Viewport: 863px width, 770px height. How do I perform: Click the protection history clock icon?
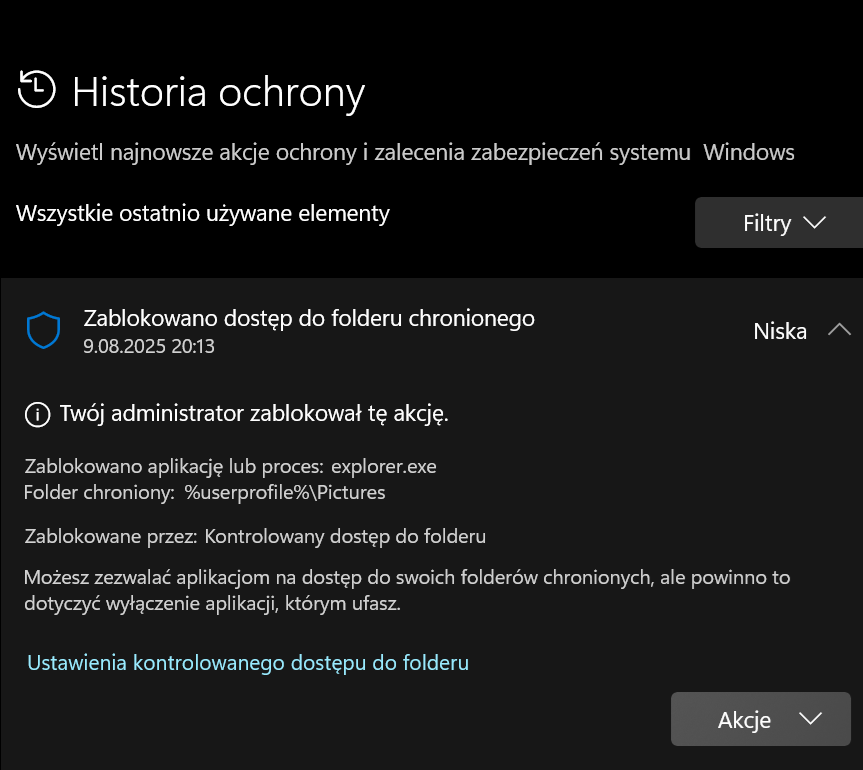pyautogui.click(x=36, y=91)
